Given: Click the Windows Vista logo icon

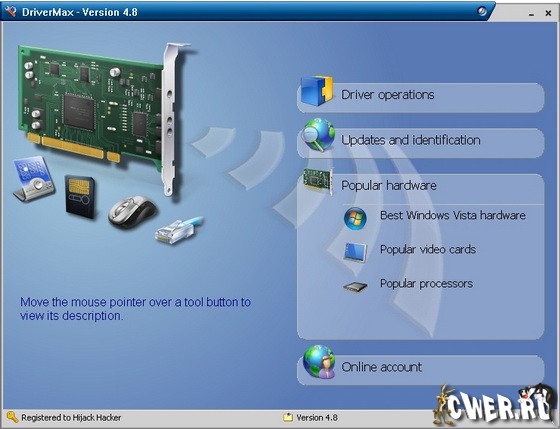Looking at the screenshot, I should (355, 218).
